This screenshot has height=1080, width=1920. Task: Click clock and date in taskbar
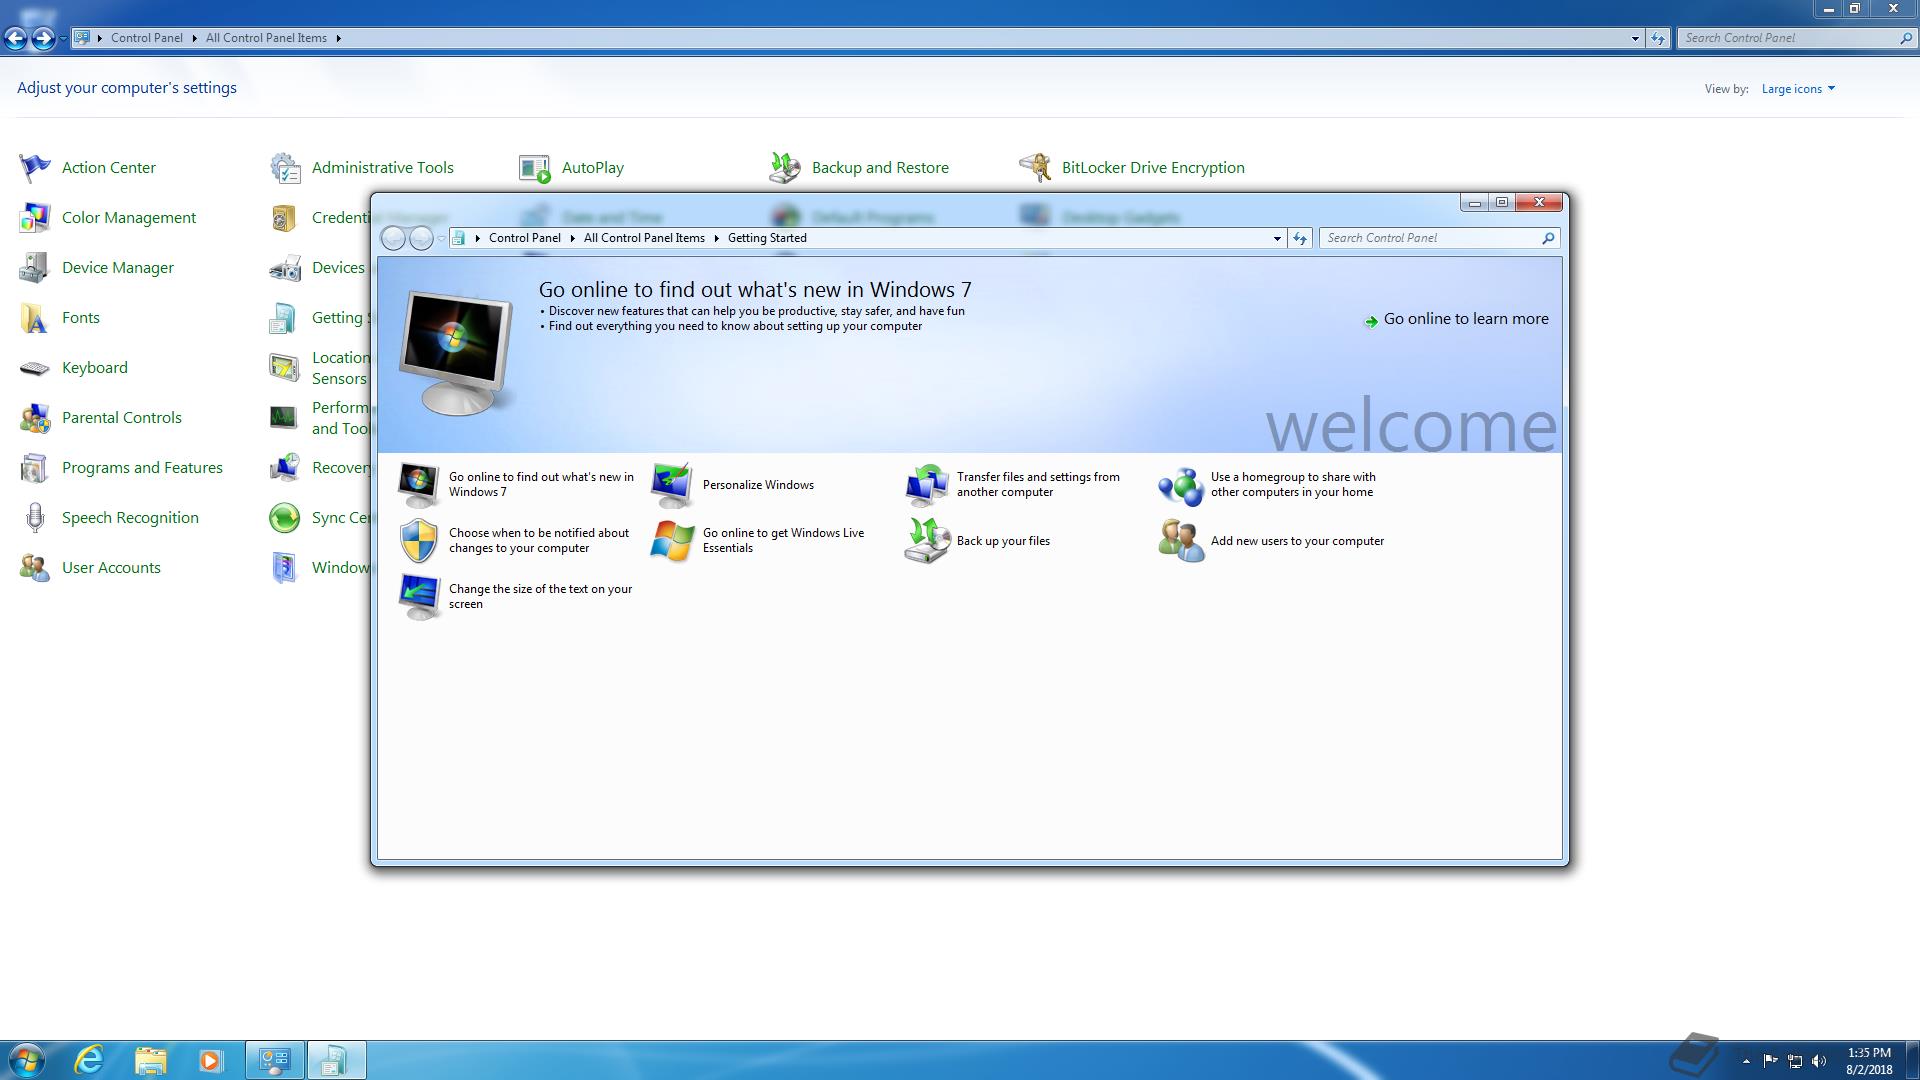[1869, 1061]
